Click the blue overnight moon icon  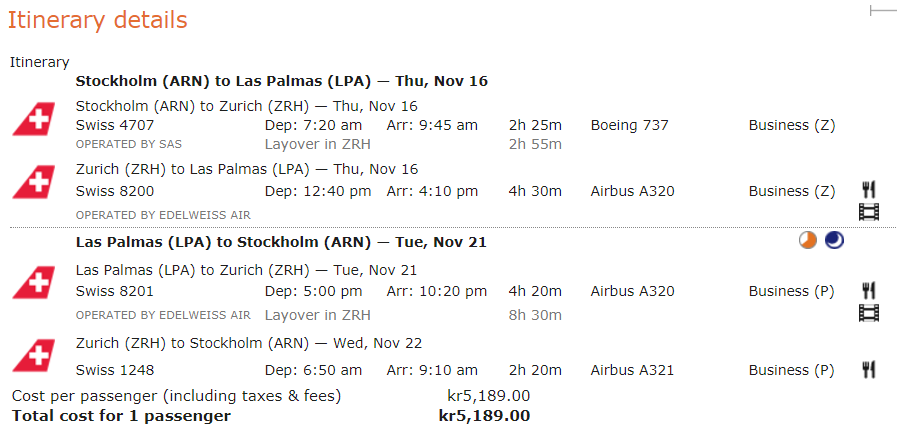833,241
